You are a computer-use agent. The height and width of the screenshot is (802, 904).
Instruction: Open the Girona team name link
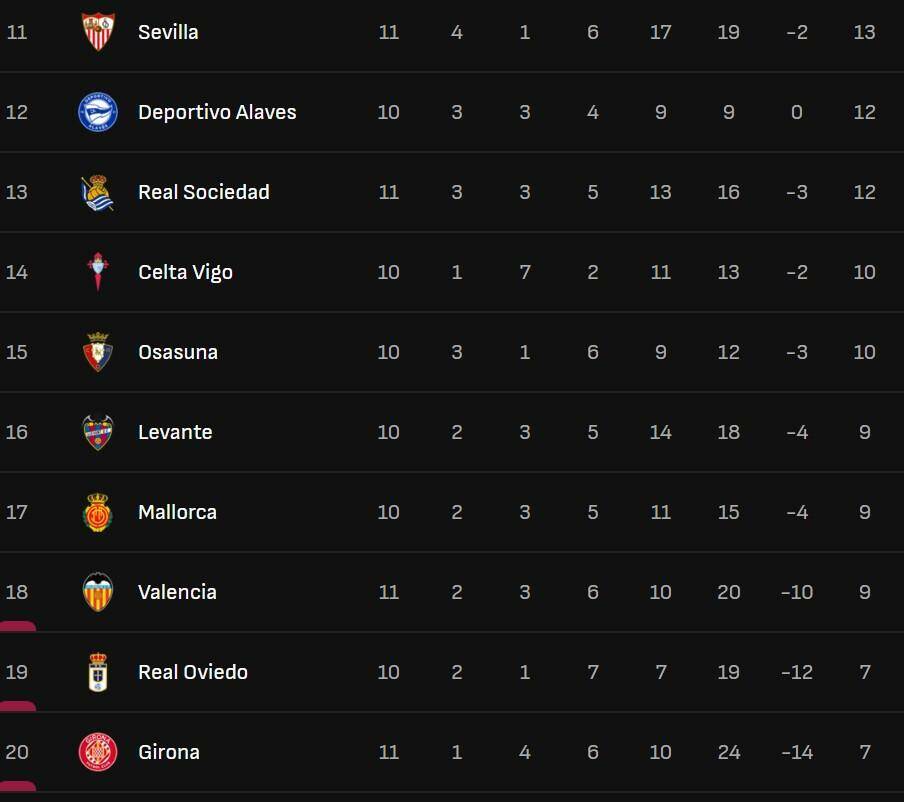(x=169, y=752)
